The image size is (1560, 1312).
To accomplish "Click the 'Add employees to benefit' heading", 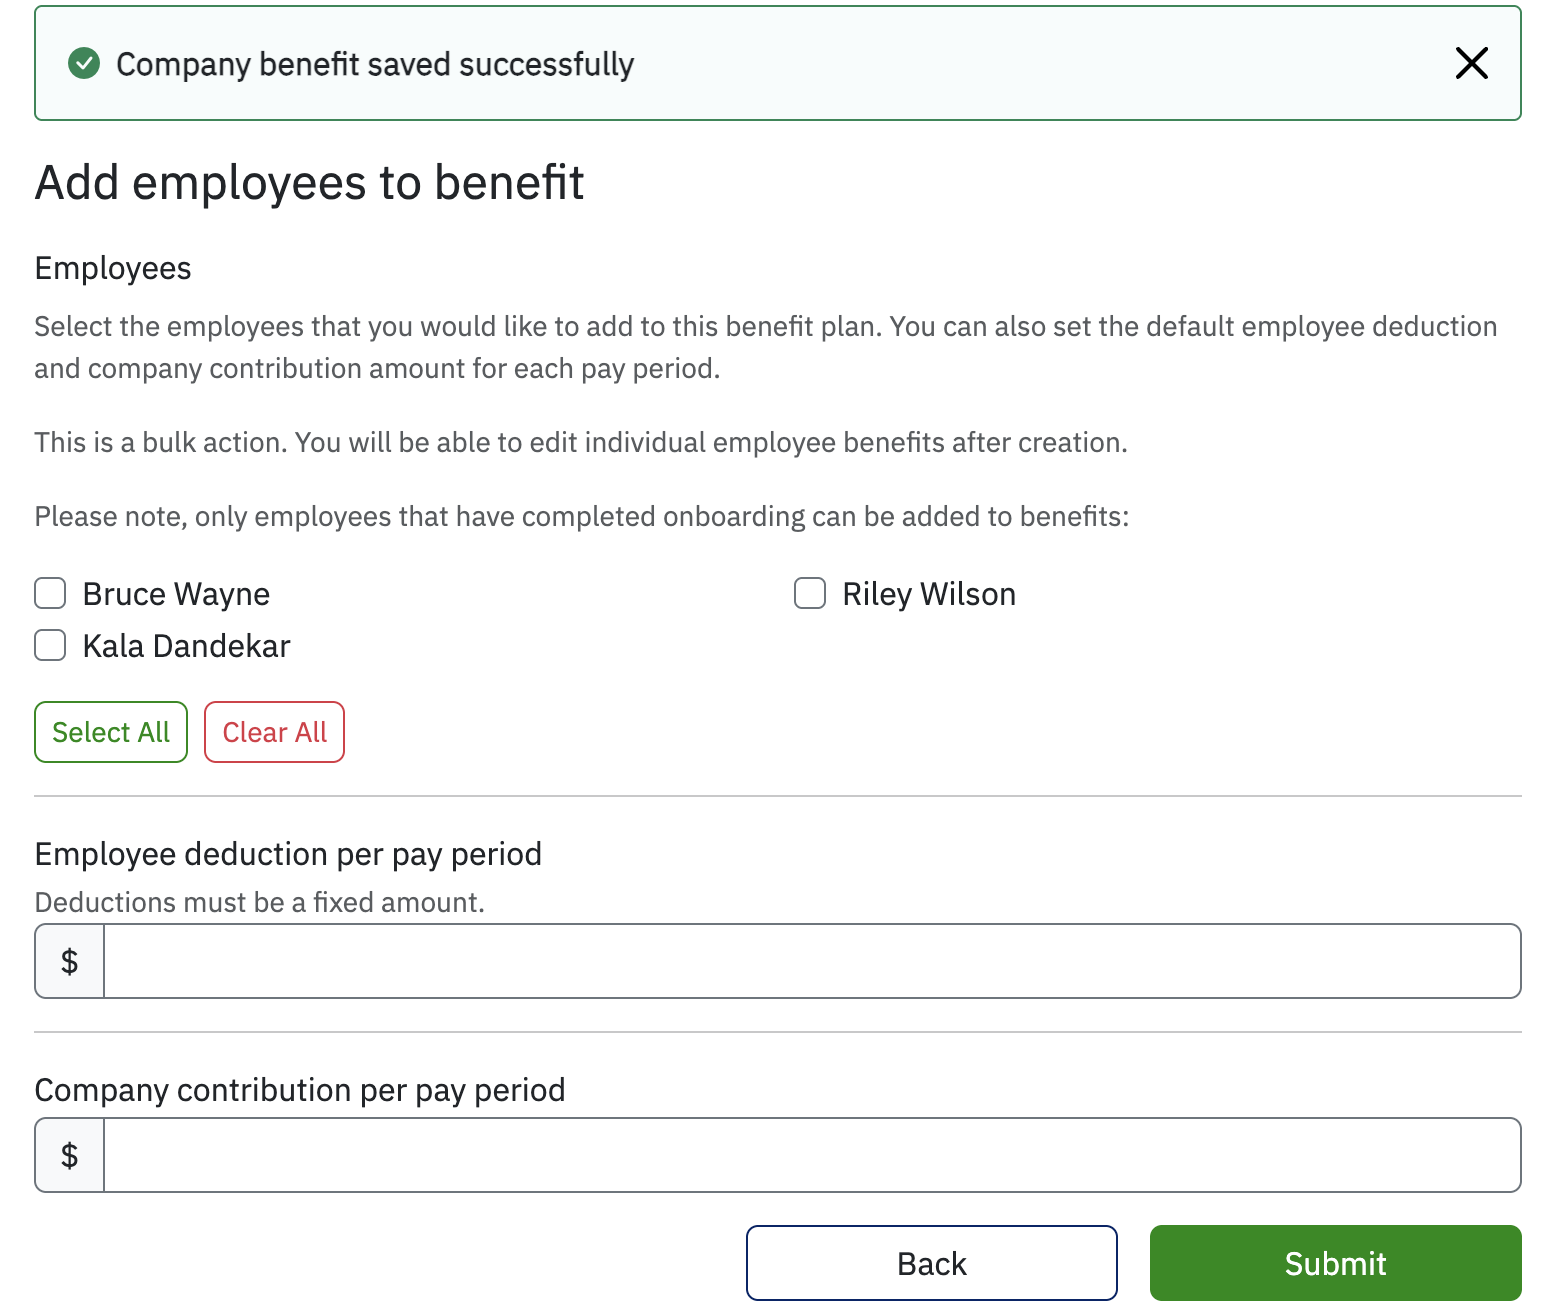I will (x=310, y=183).
